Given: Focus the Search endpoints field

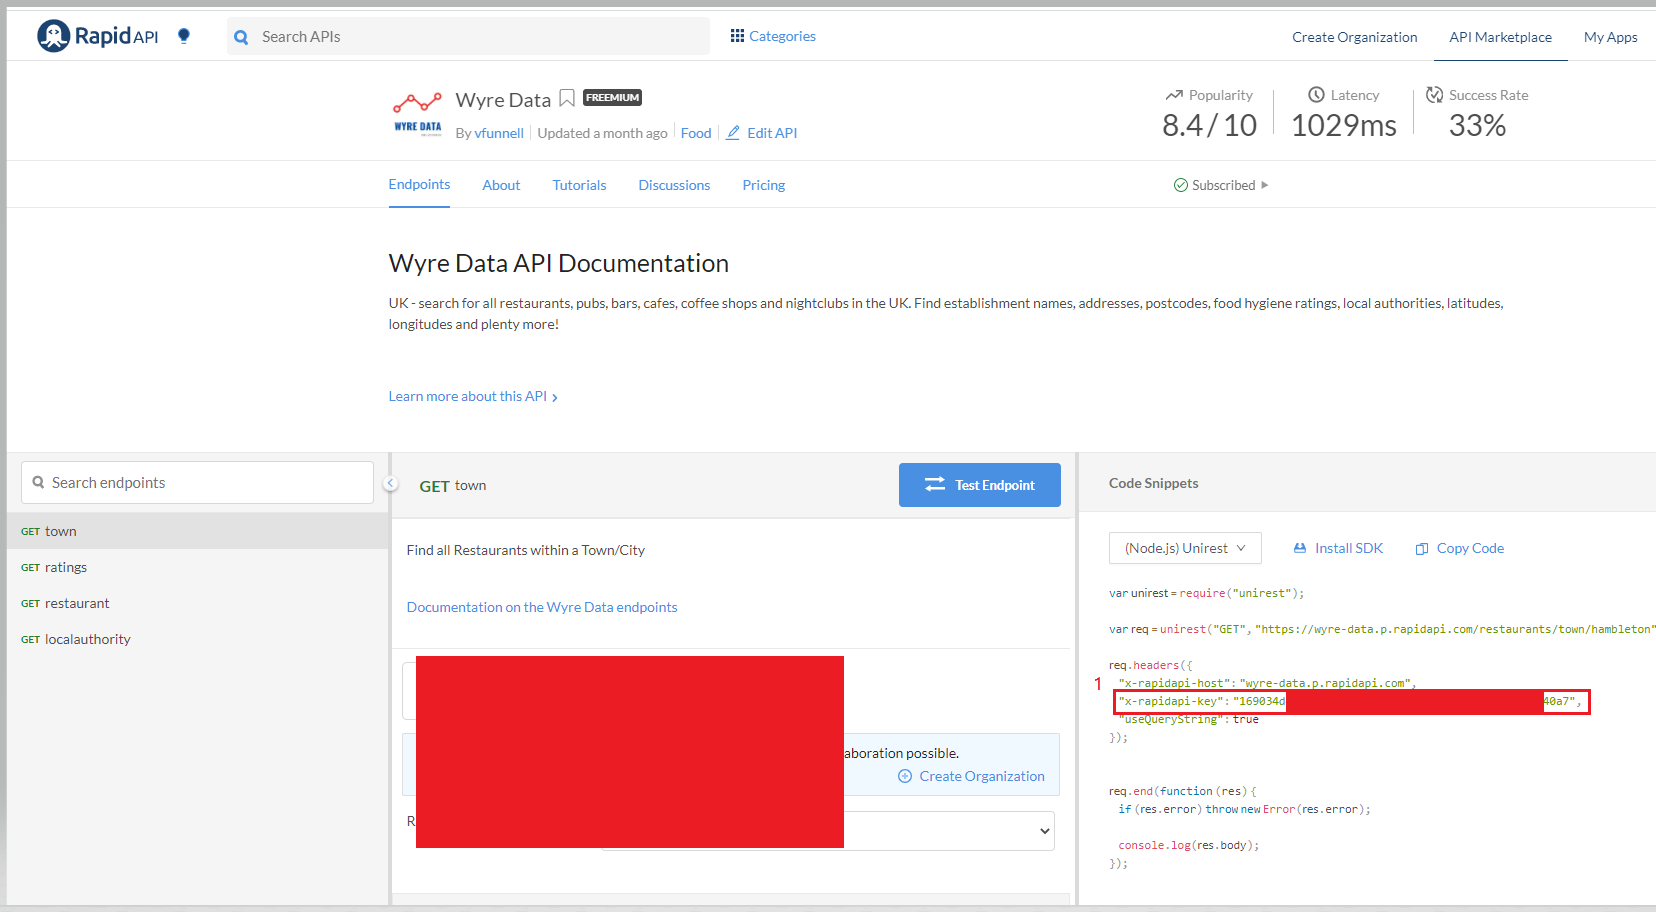Looking at the screenshot, I should [197, 482].
